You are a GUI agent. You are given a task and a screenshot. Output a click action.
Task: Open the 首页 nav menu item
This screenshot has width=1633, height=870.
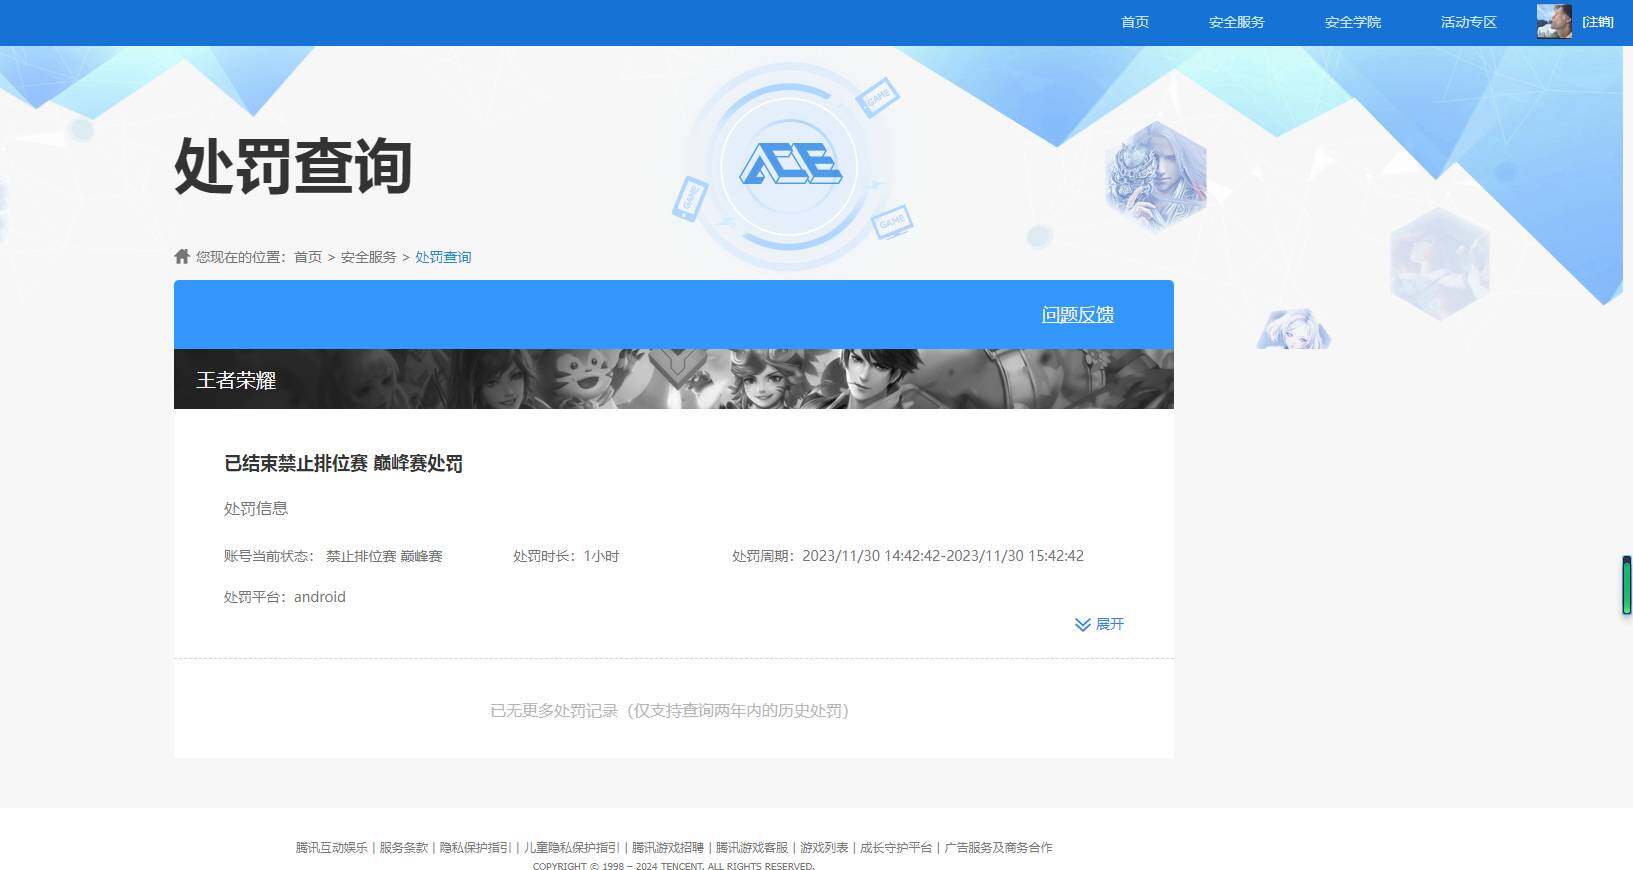coord(1134,22)
